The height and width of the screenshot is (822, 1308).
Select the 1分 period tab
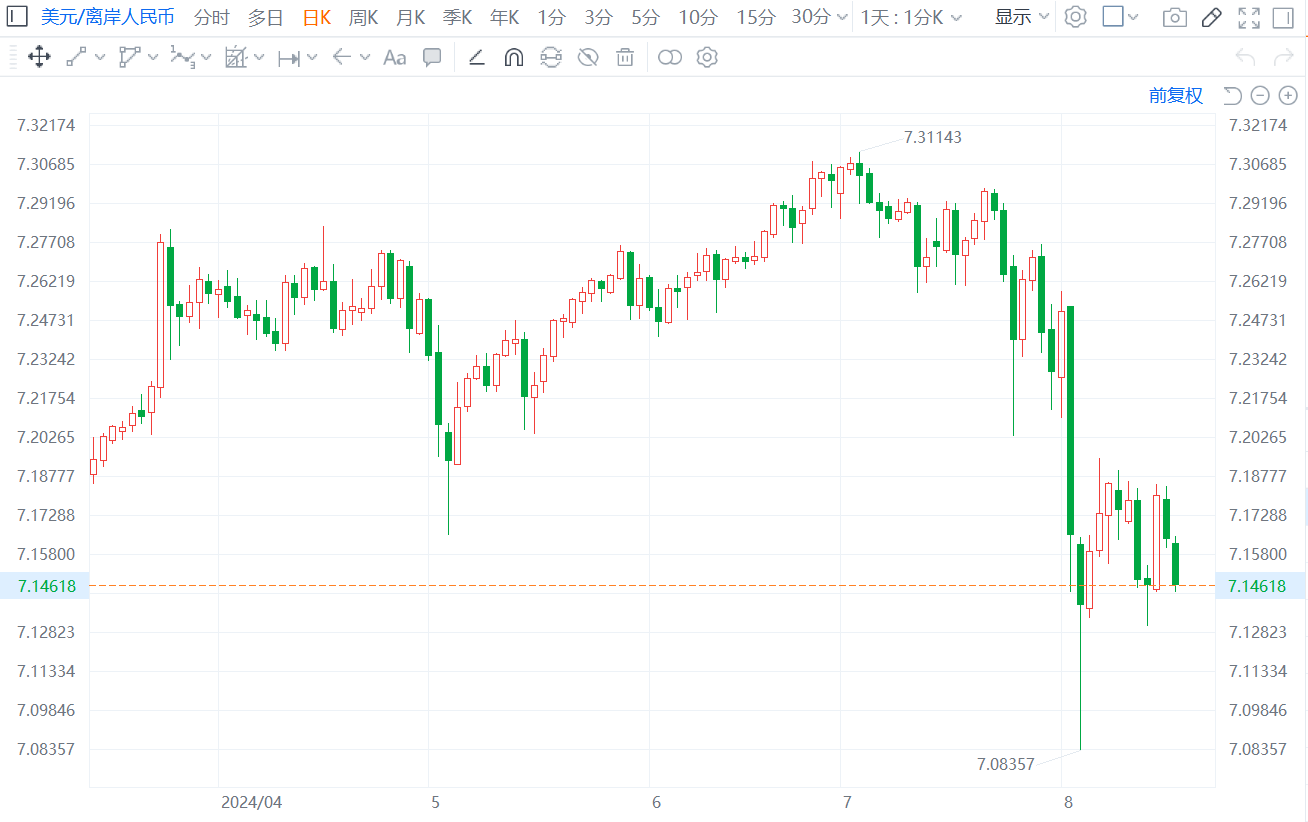(x=551, y=17)
